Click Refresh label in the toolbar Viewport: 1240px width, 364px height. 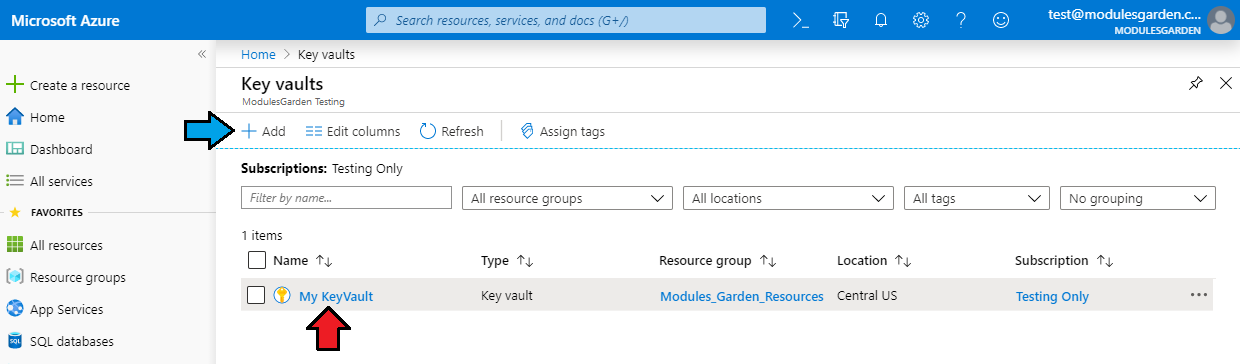(x=462, y=131)
